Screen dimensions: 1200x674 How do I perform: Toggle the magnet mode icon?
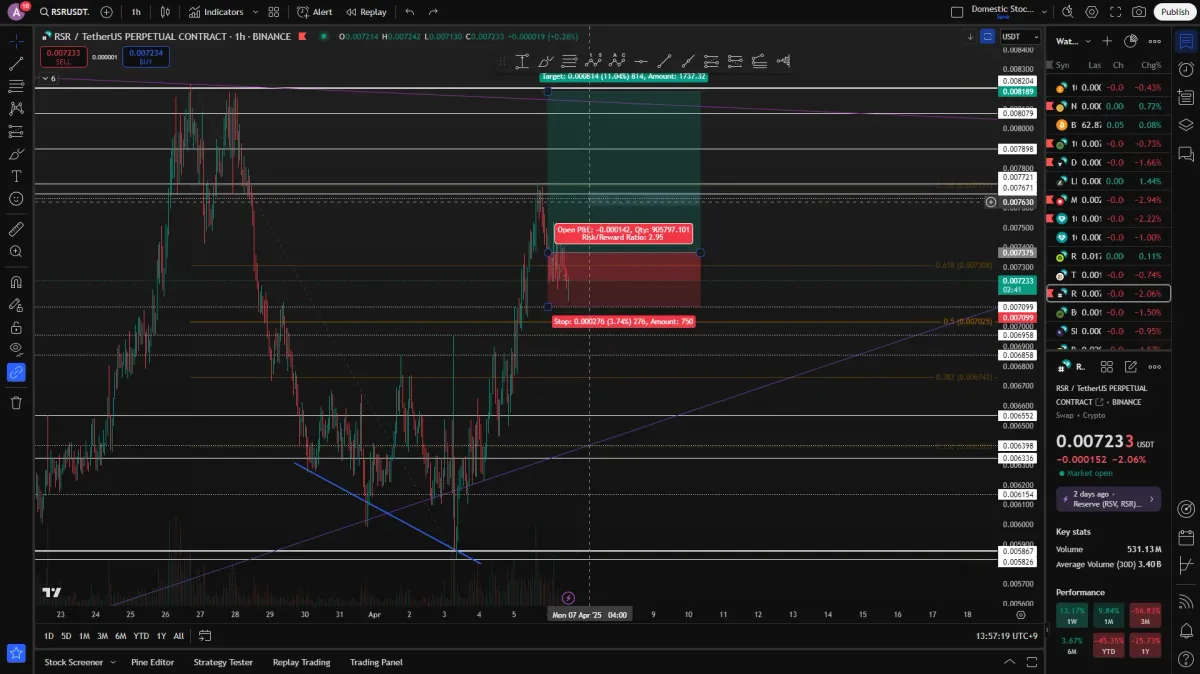(x=16, y=282)
